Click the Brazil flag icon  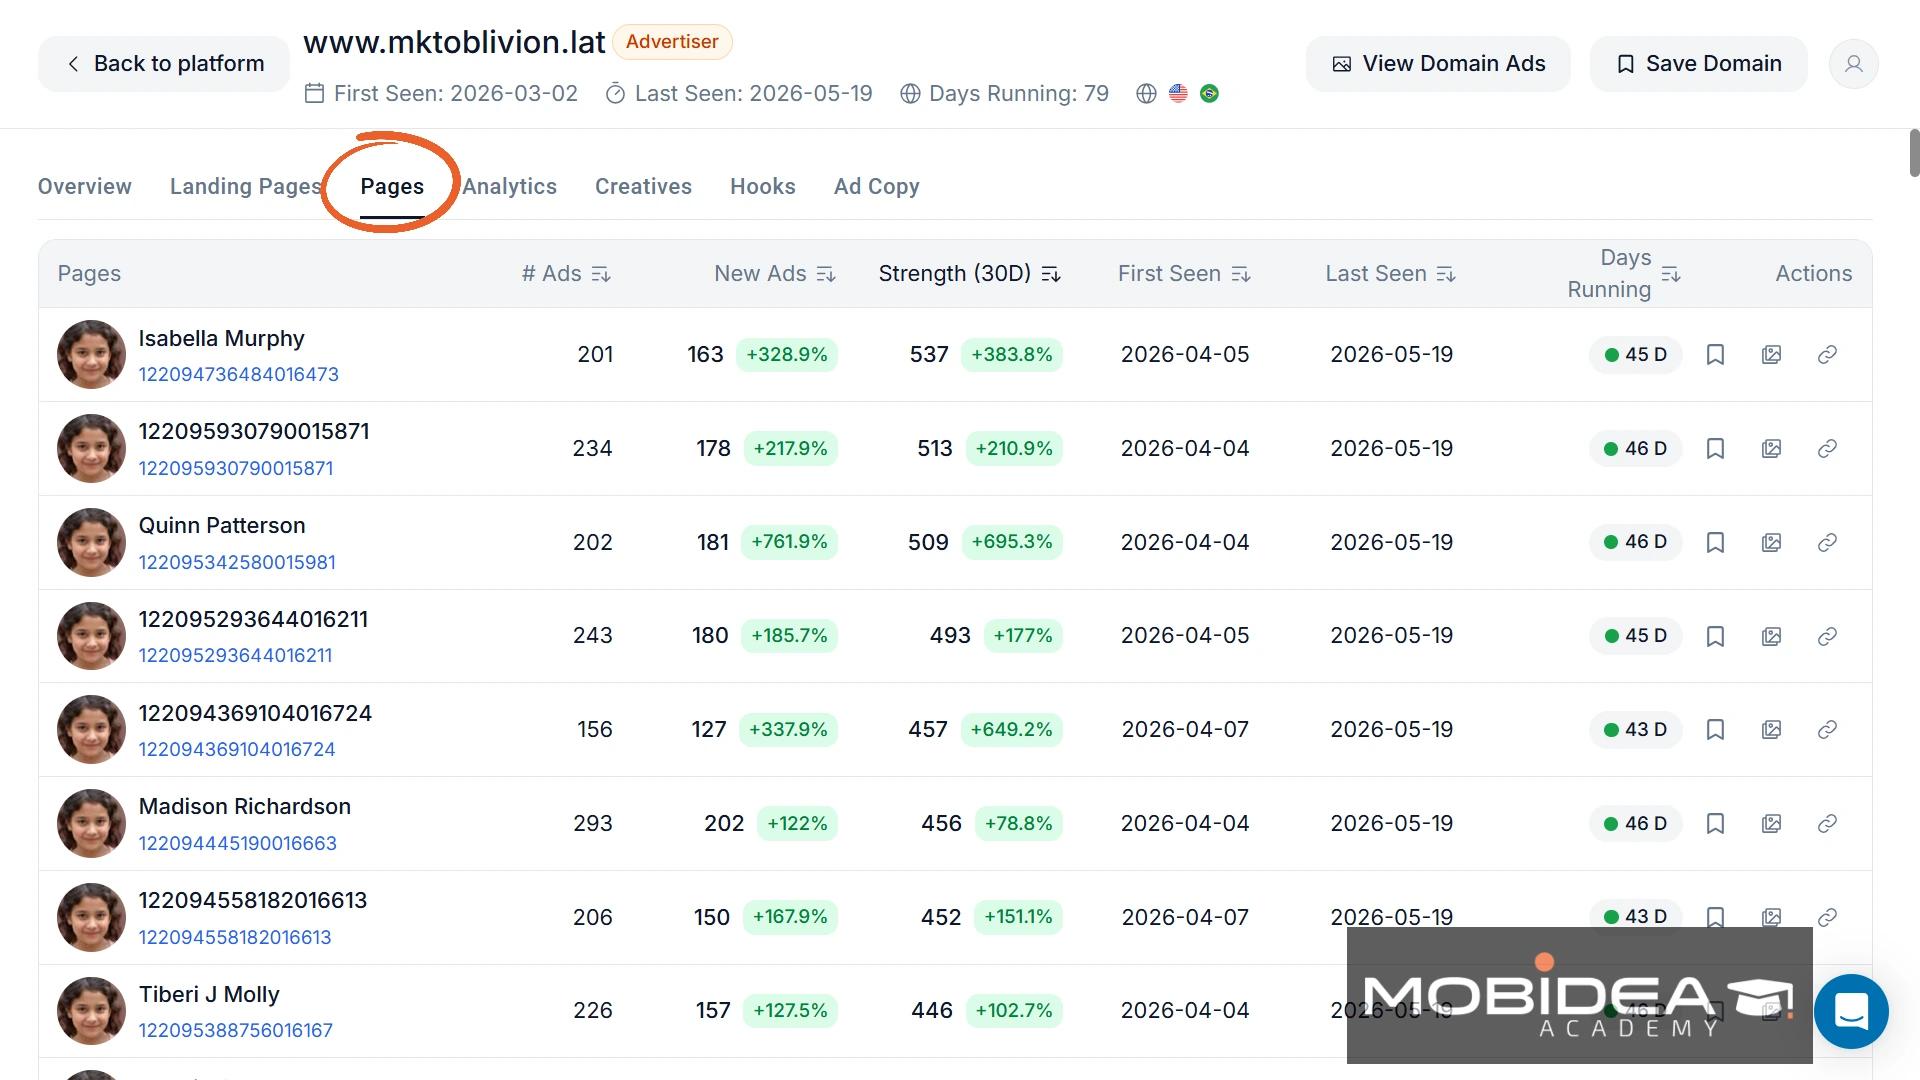[1209, 94]
